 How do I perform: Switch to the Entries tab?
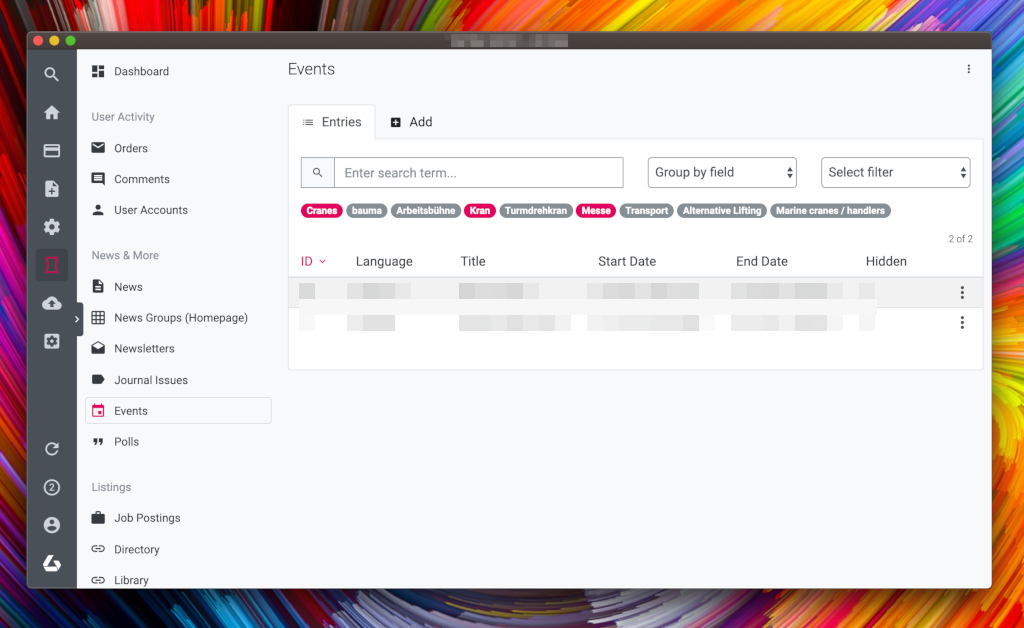click(x=332, y=122)
